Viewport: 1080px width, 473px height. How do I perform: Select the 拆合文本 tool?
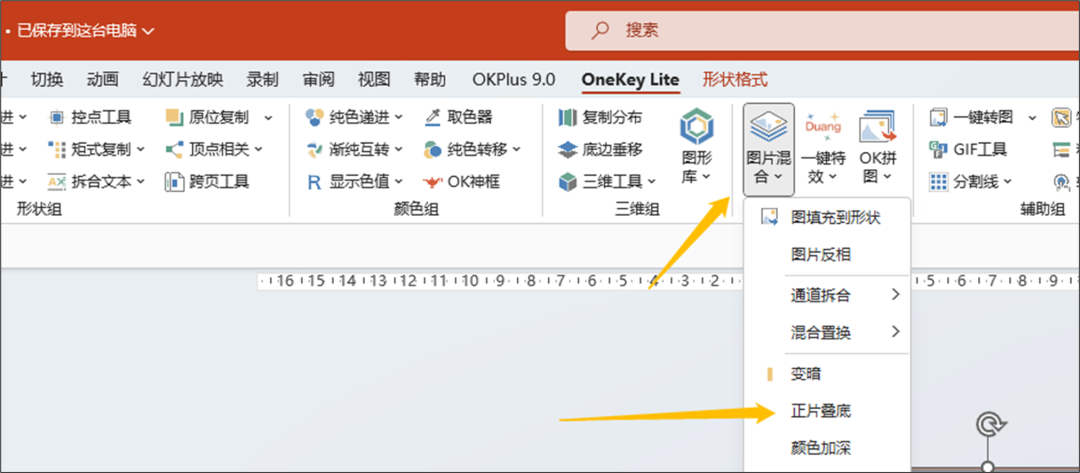(x=96, y=181)
